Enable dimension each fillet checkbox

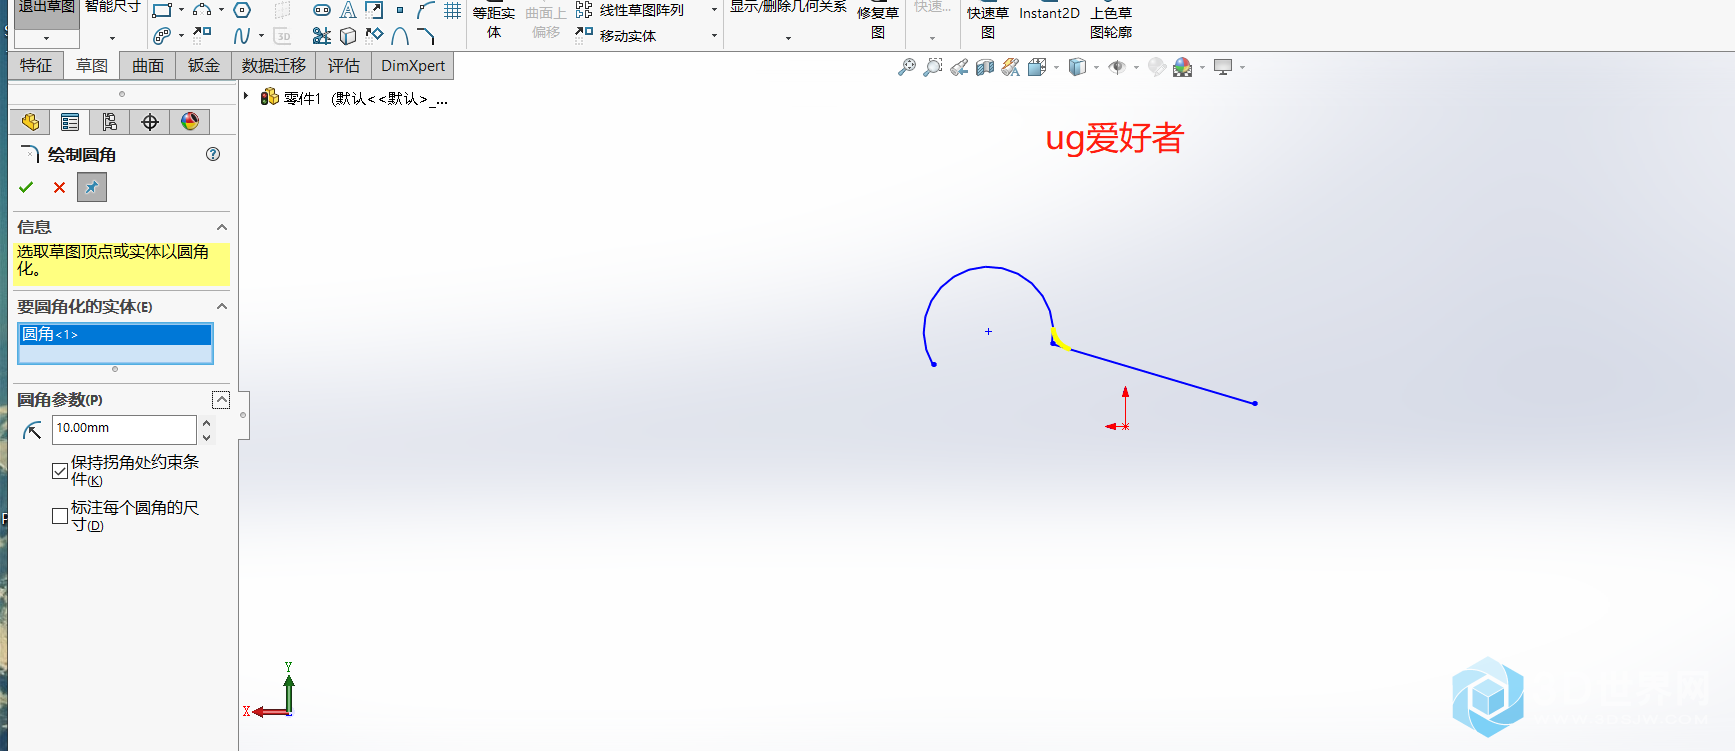[60, 516]
